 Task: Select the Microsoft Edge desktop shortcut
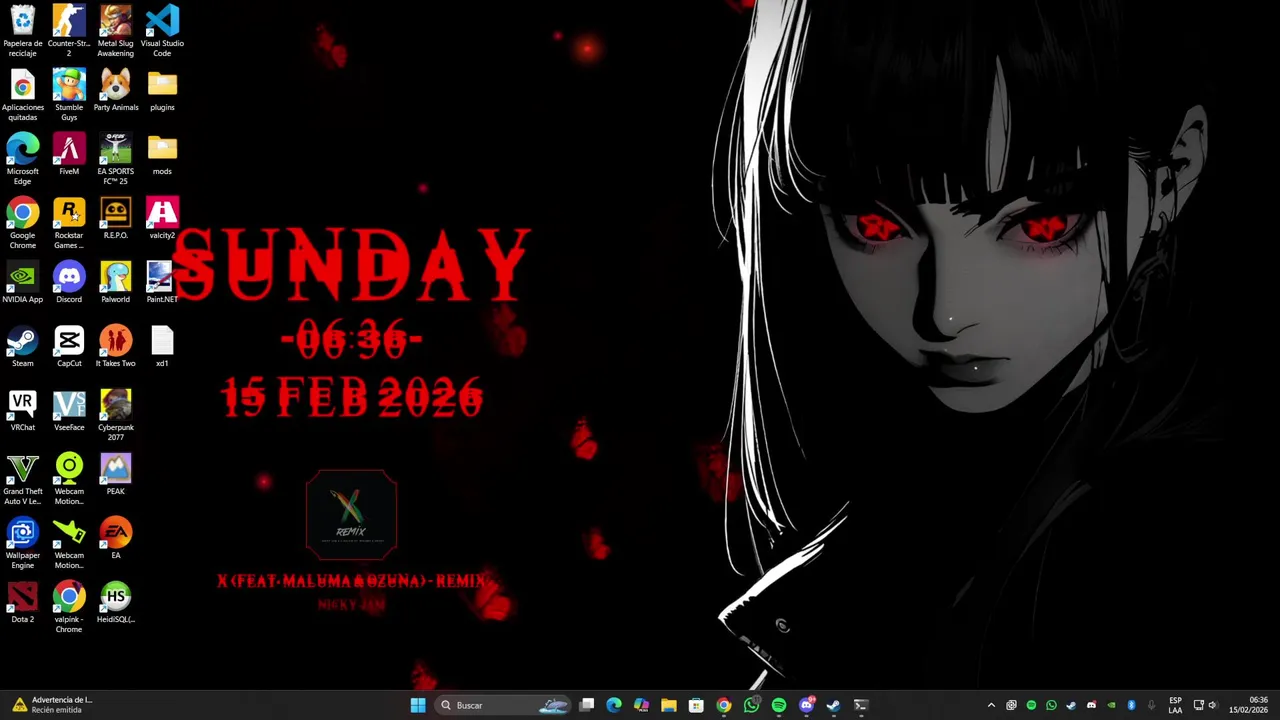pyautogui.click(x=22, y=158)
